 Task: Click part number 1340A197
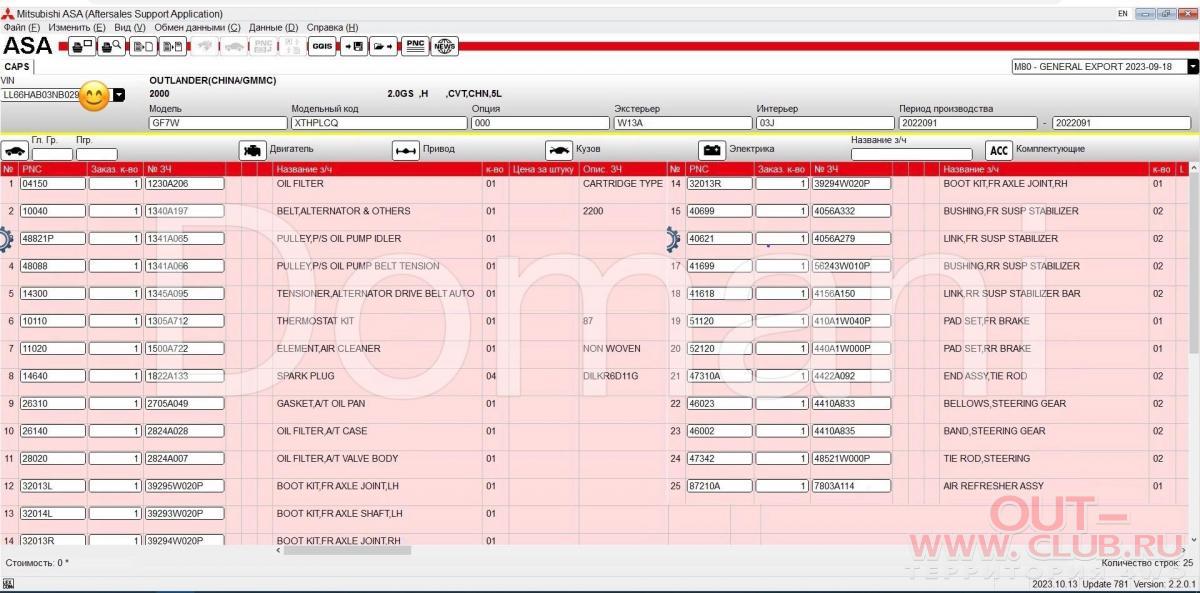point(185,211)
